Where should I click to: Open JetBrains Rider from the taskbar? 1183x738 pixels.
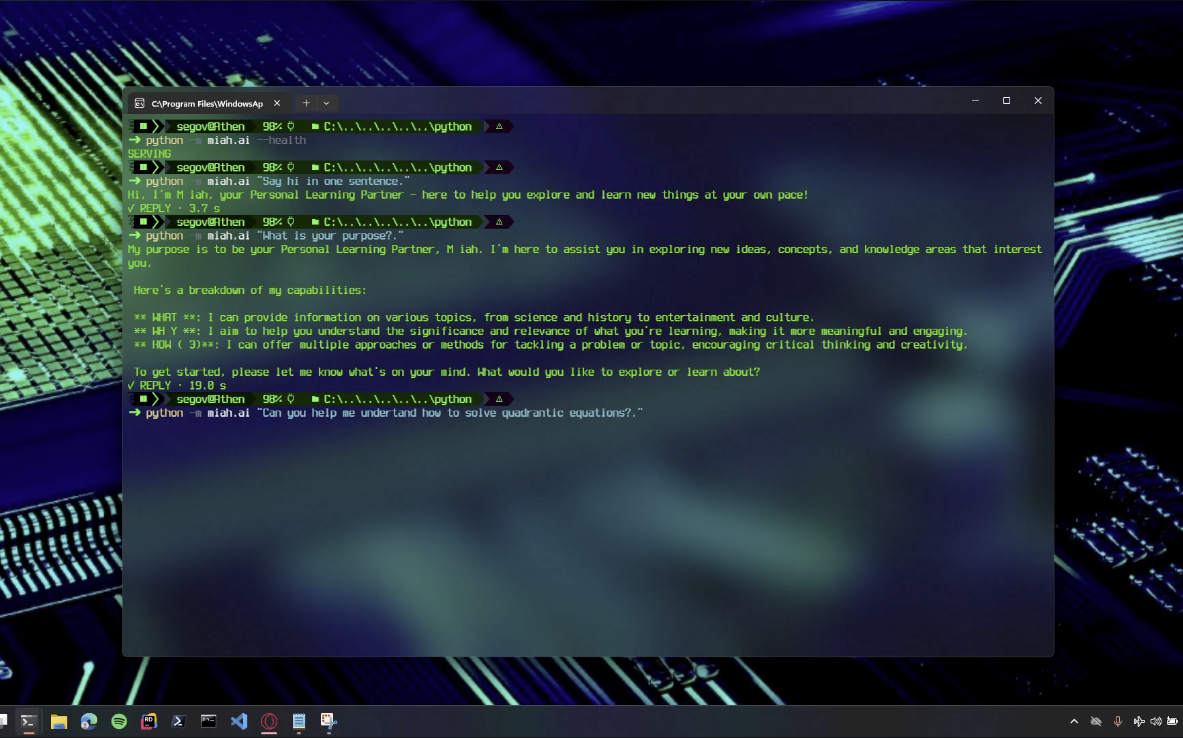(x=149, y=721)
